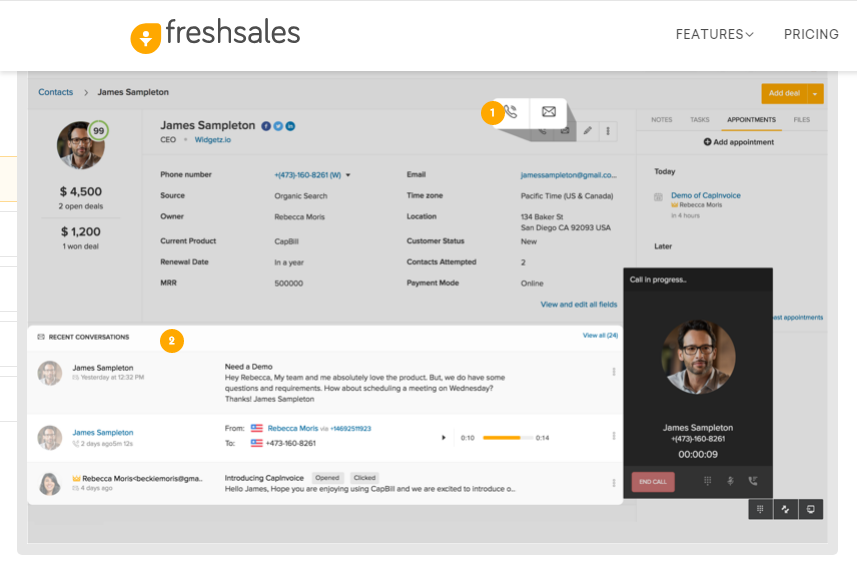This screenshot has width=857, height=565.
Task: Select the Appointments tab
Action: pyautogui.click(x=751, y=120)
